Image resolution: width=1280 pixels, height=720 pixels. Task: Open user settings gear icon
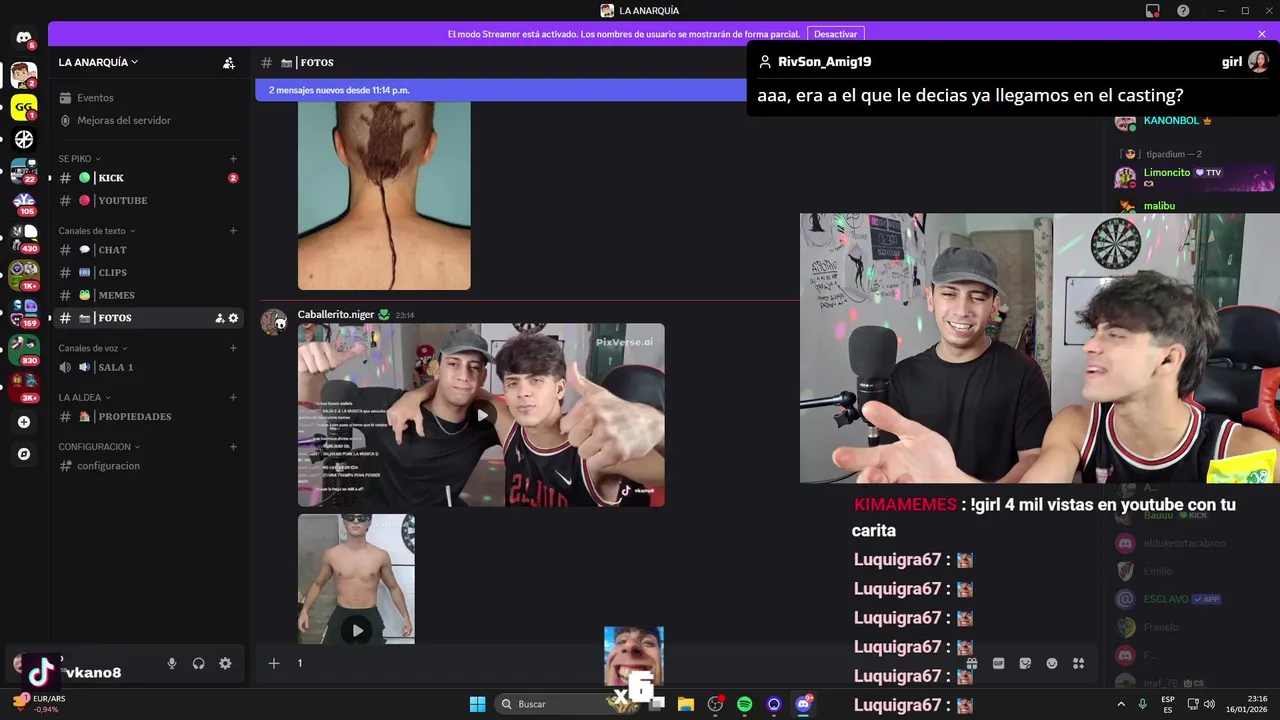pos(225,663)
